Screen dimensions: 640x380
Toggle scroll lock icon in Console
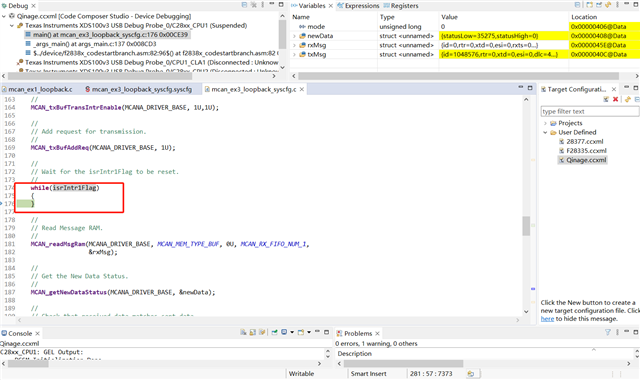coord(253,332)
